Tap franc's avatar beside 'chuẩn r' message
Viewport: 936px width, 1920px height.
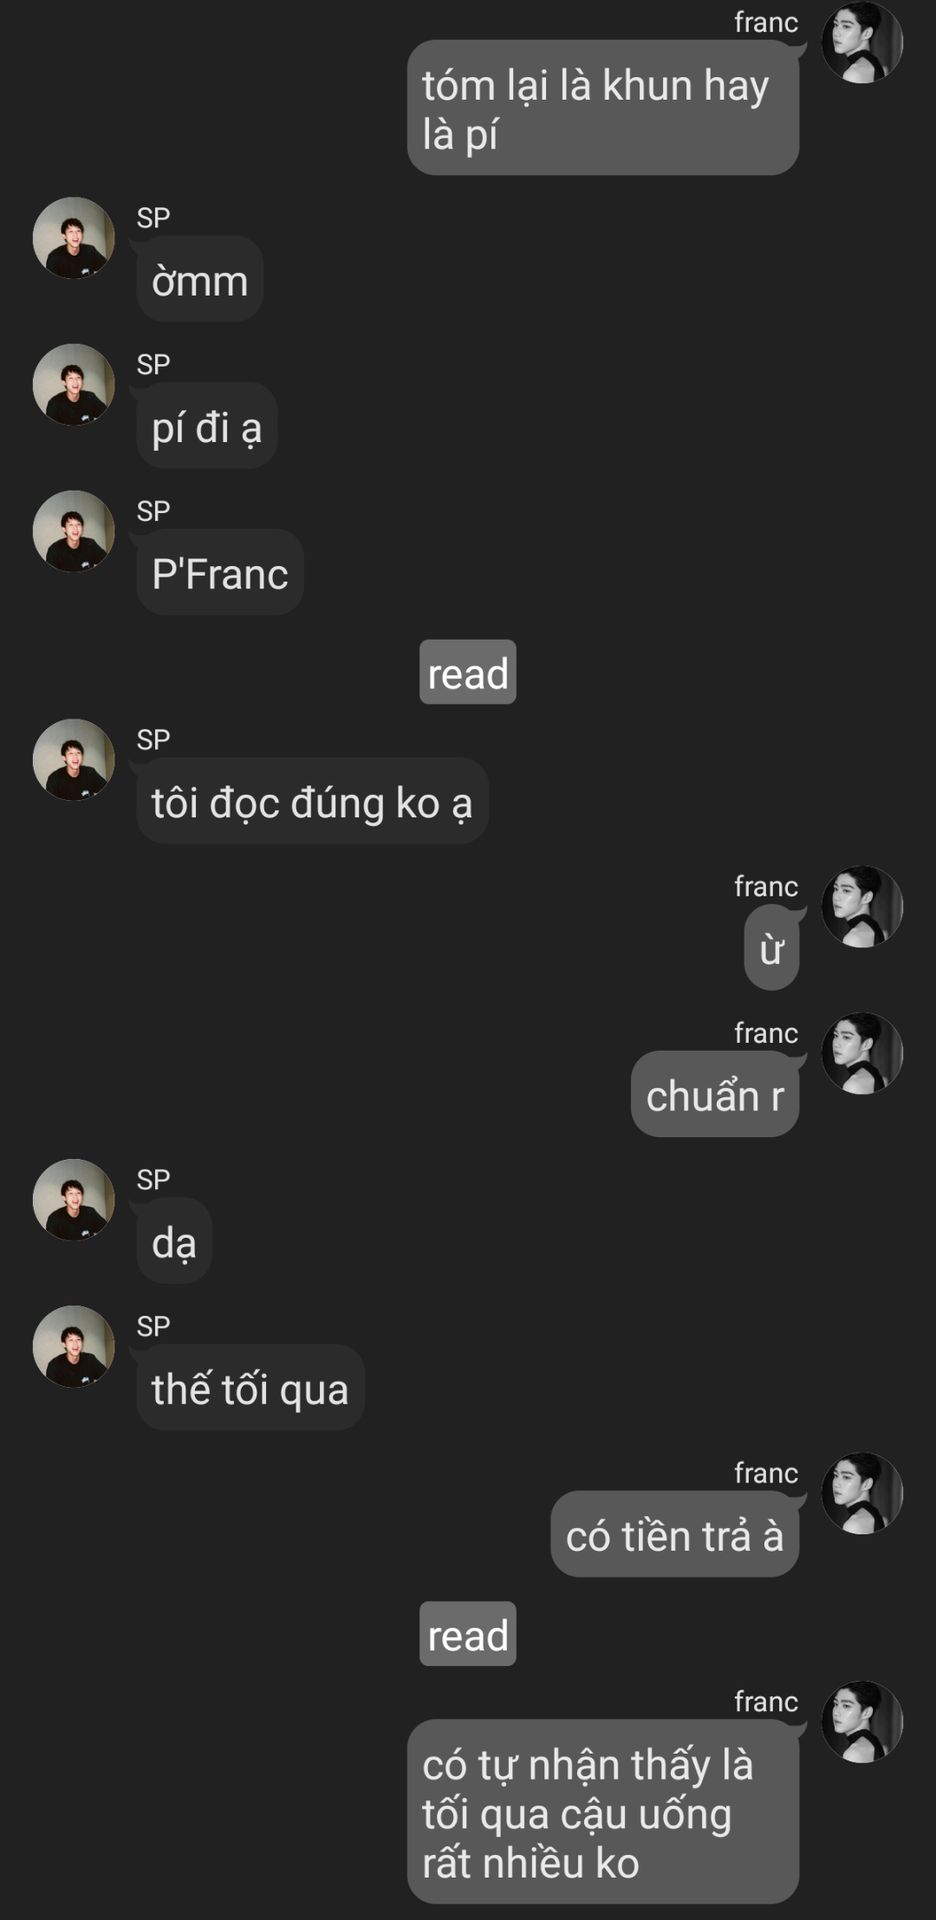(x=862, y=1054)
